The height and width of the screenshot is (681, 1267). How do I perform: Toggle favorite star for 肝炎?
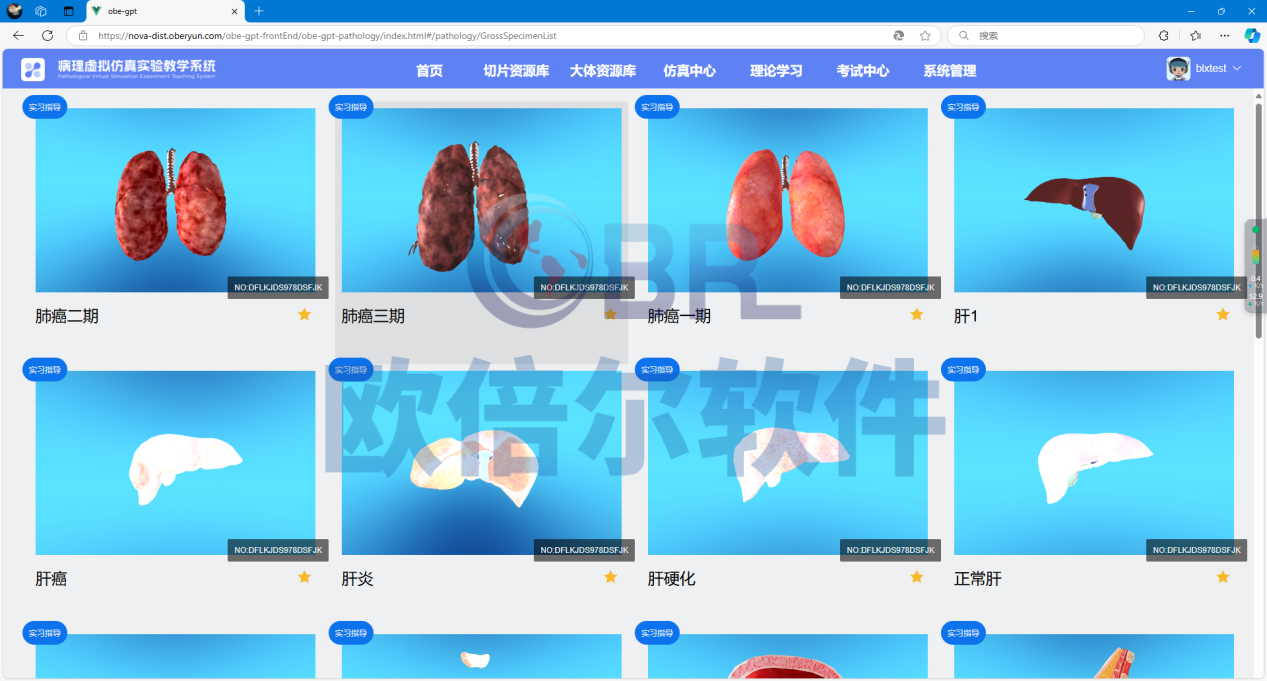(611, 577)
